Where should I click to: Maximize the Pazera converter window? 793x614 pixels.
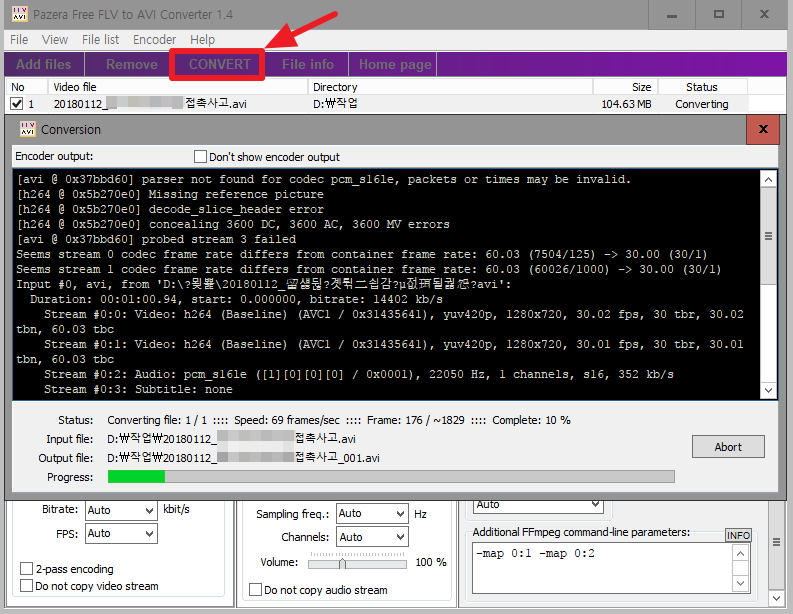click(x=719, y=15)
